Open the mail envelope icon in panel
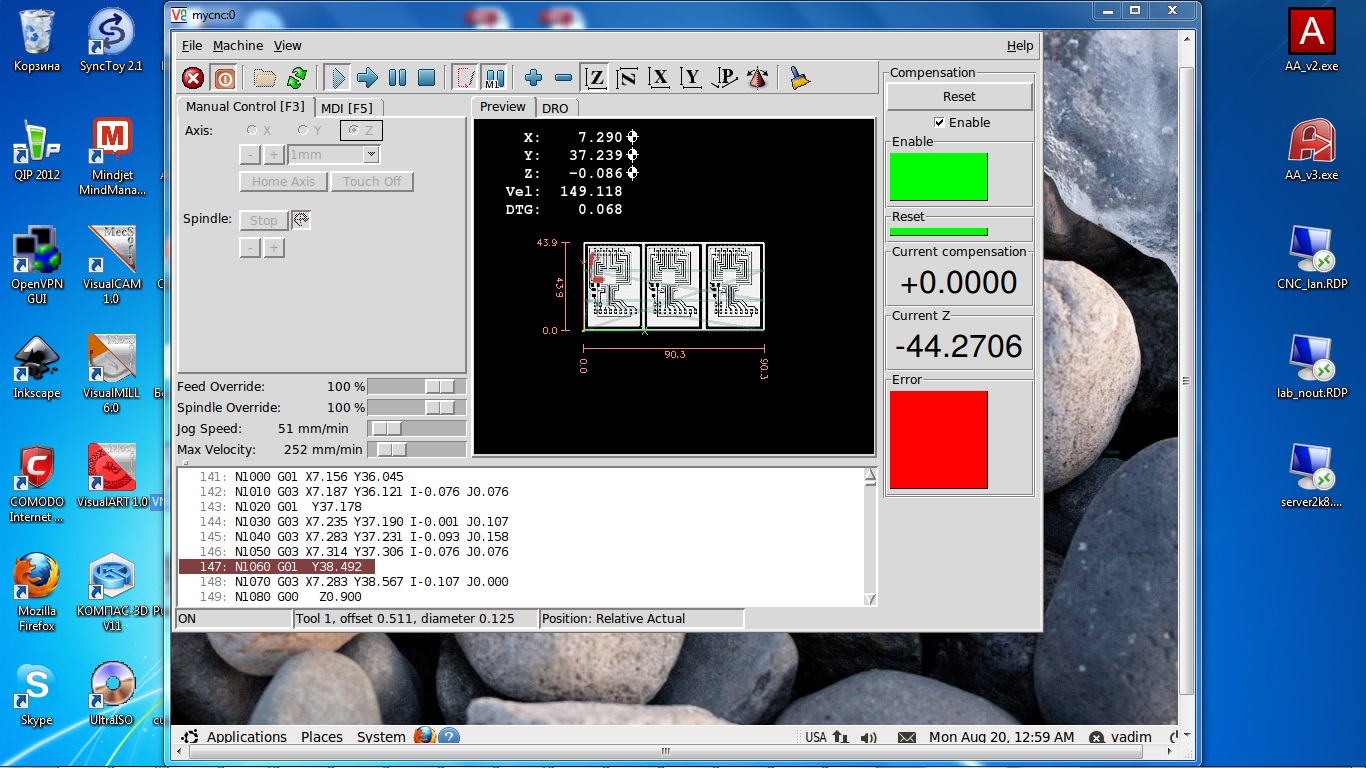 tap(907, 738)
